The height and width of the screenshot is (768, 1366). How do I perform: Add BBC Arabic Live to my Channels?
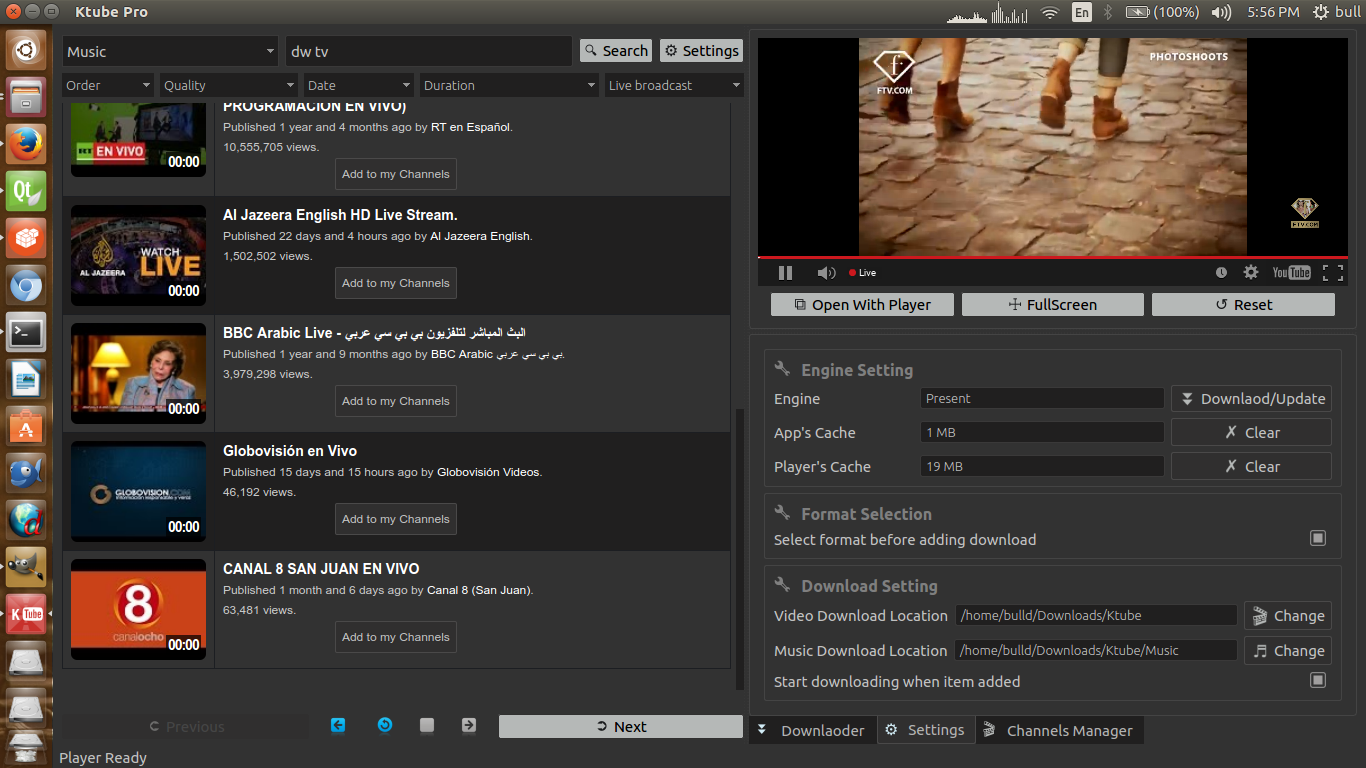coord(396,401)
